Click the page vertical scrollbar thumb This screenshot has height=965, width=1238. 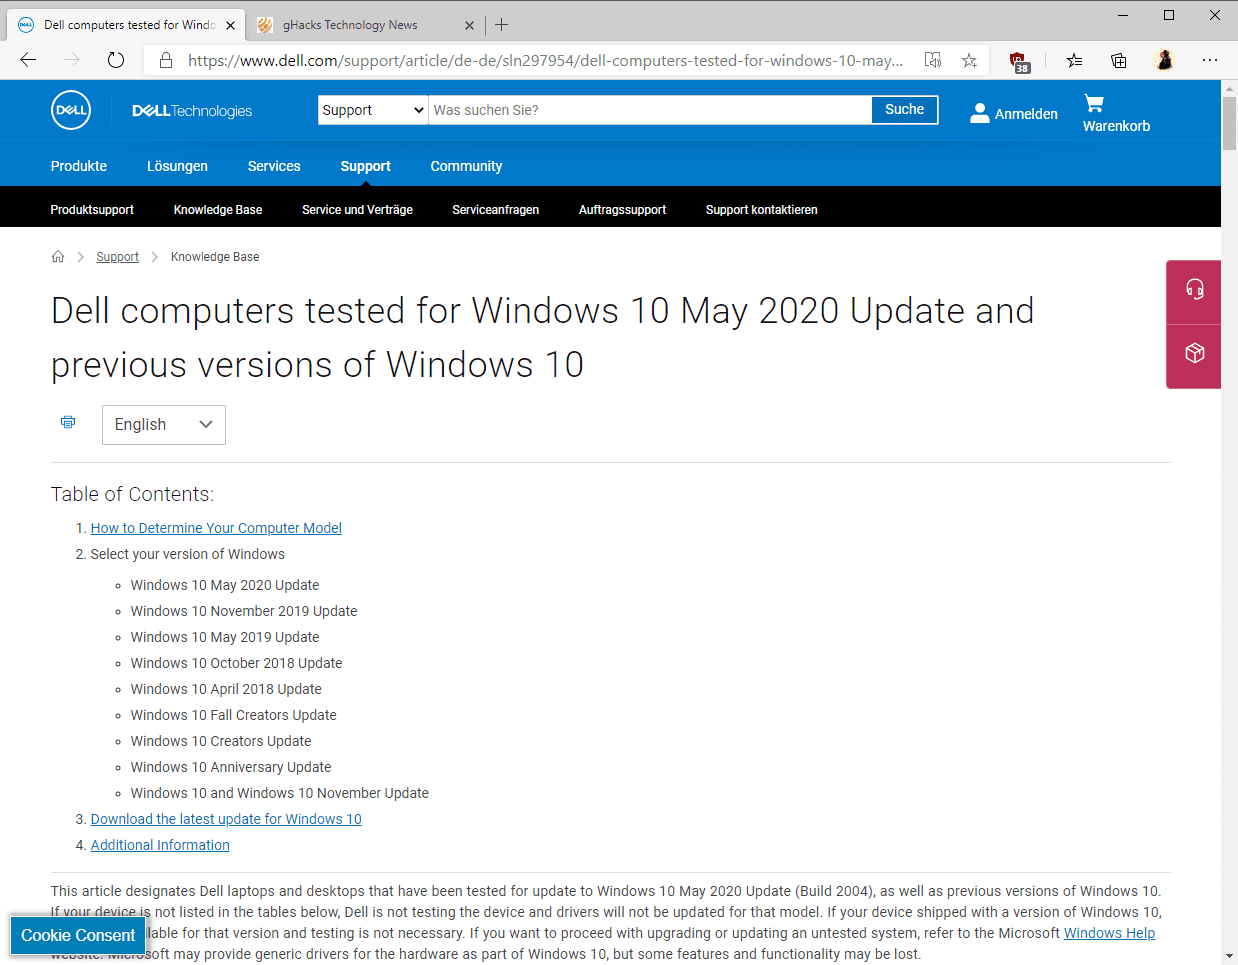coord(1229,124)
